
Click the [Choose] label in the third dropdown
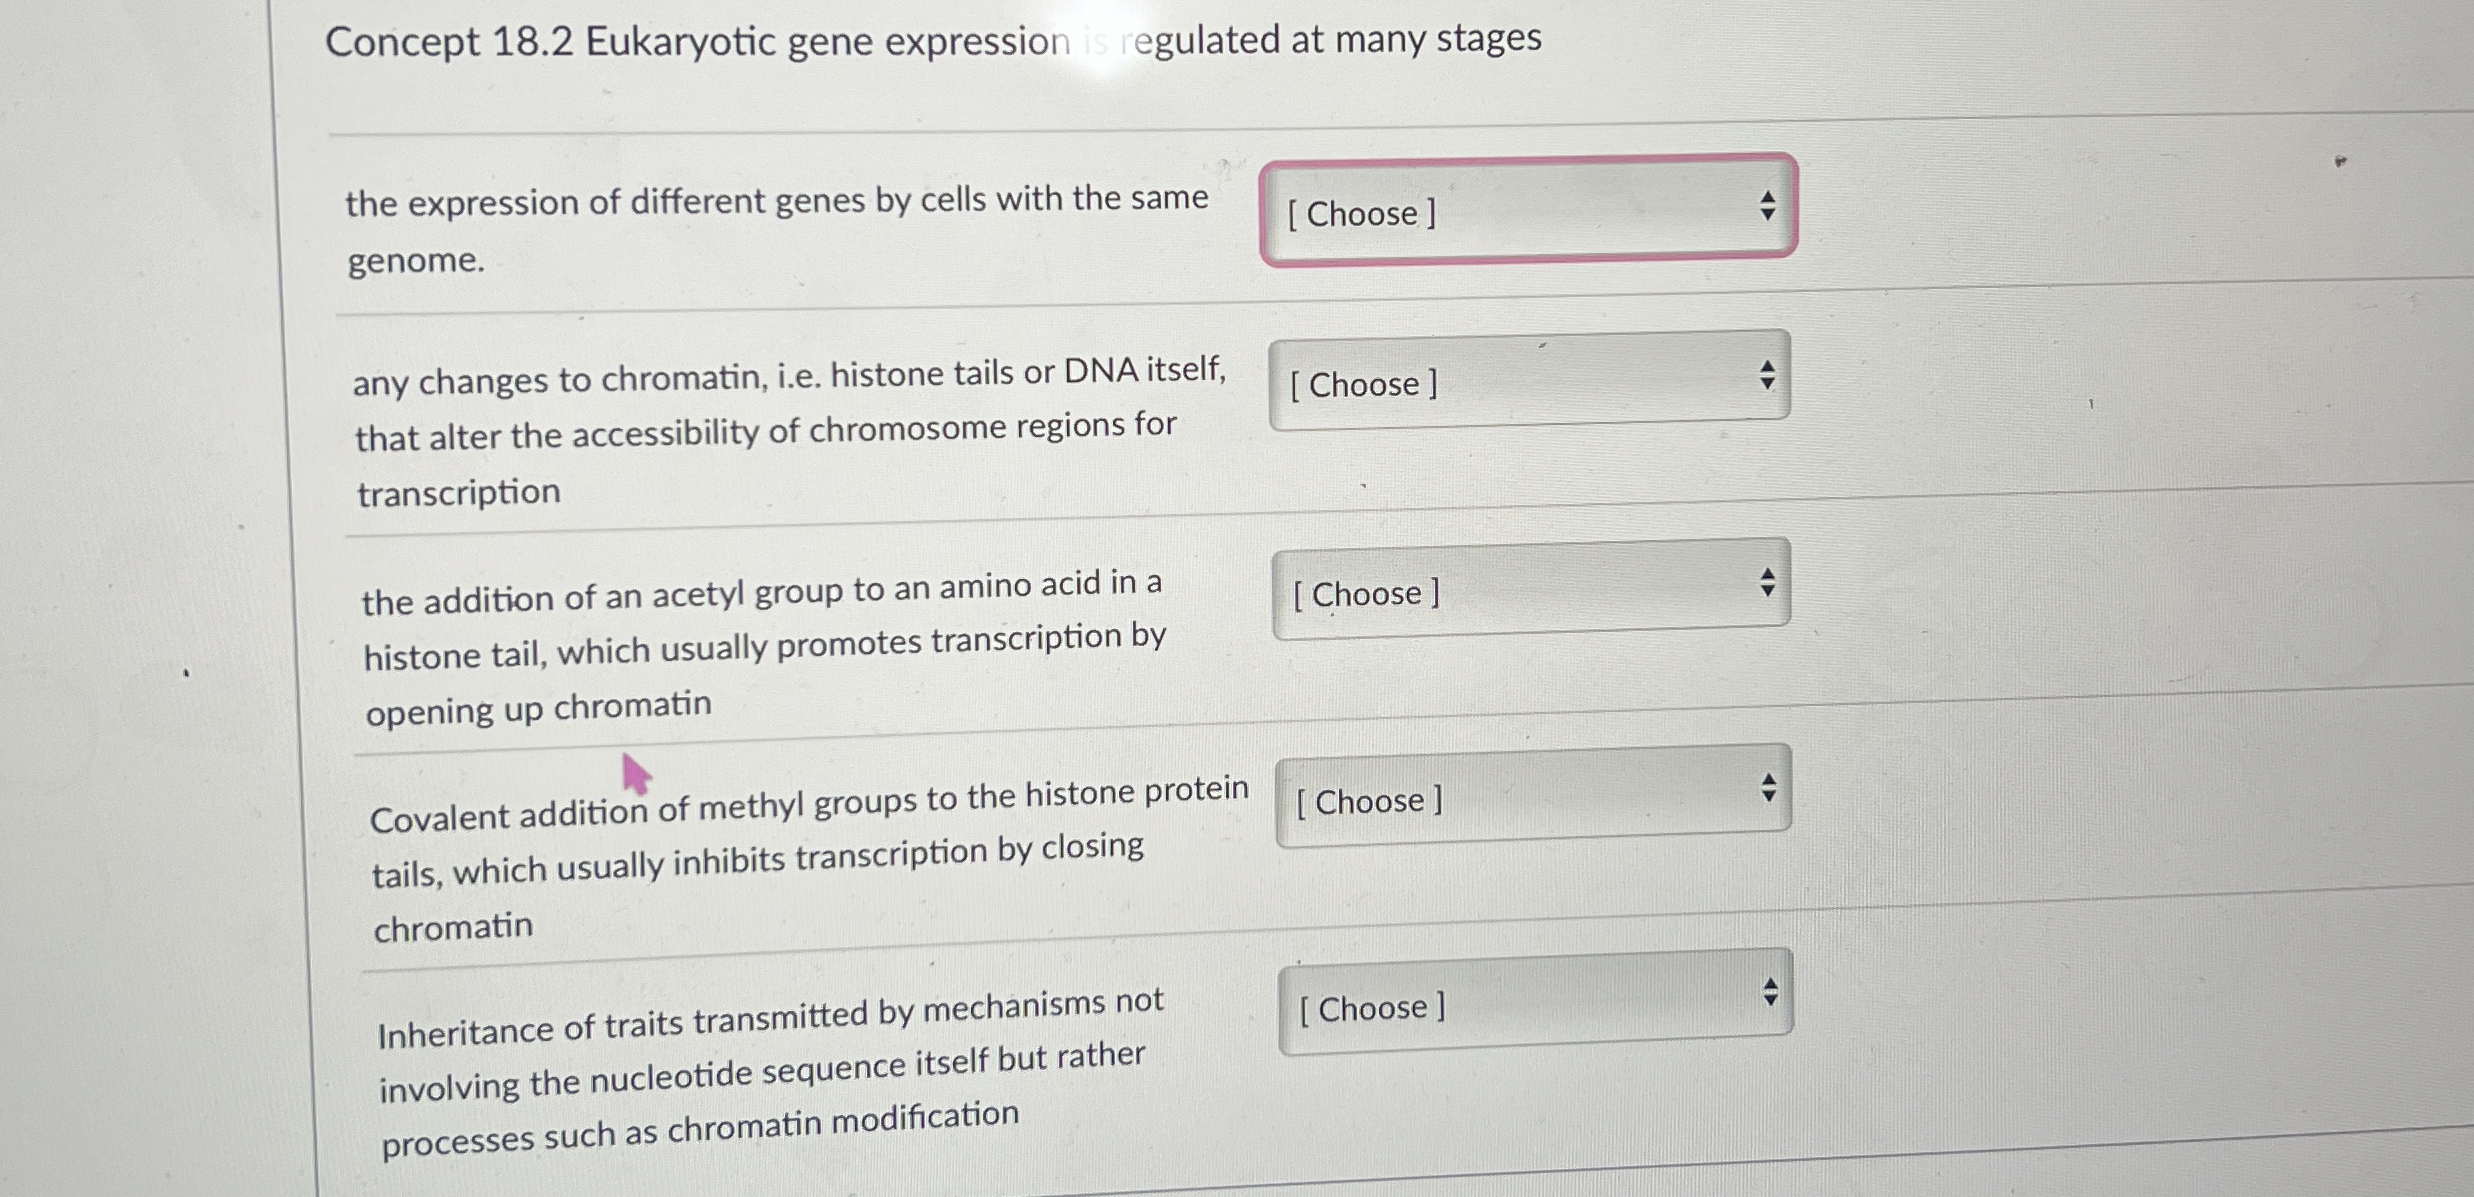1366,593
